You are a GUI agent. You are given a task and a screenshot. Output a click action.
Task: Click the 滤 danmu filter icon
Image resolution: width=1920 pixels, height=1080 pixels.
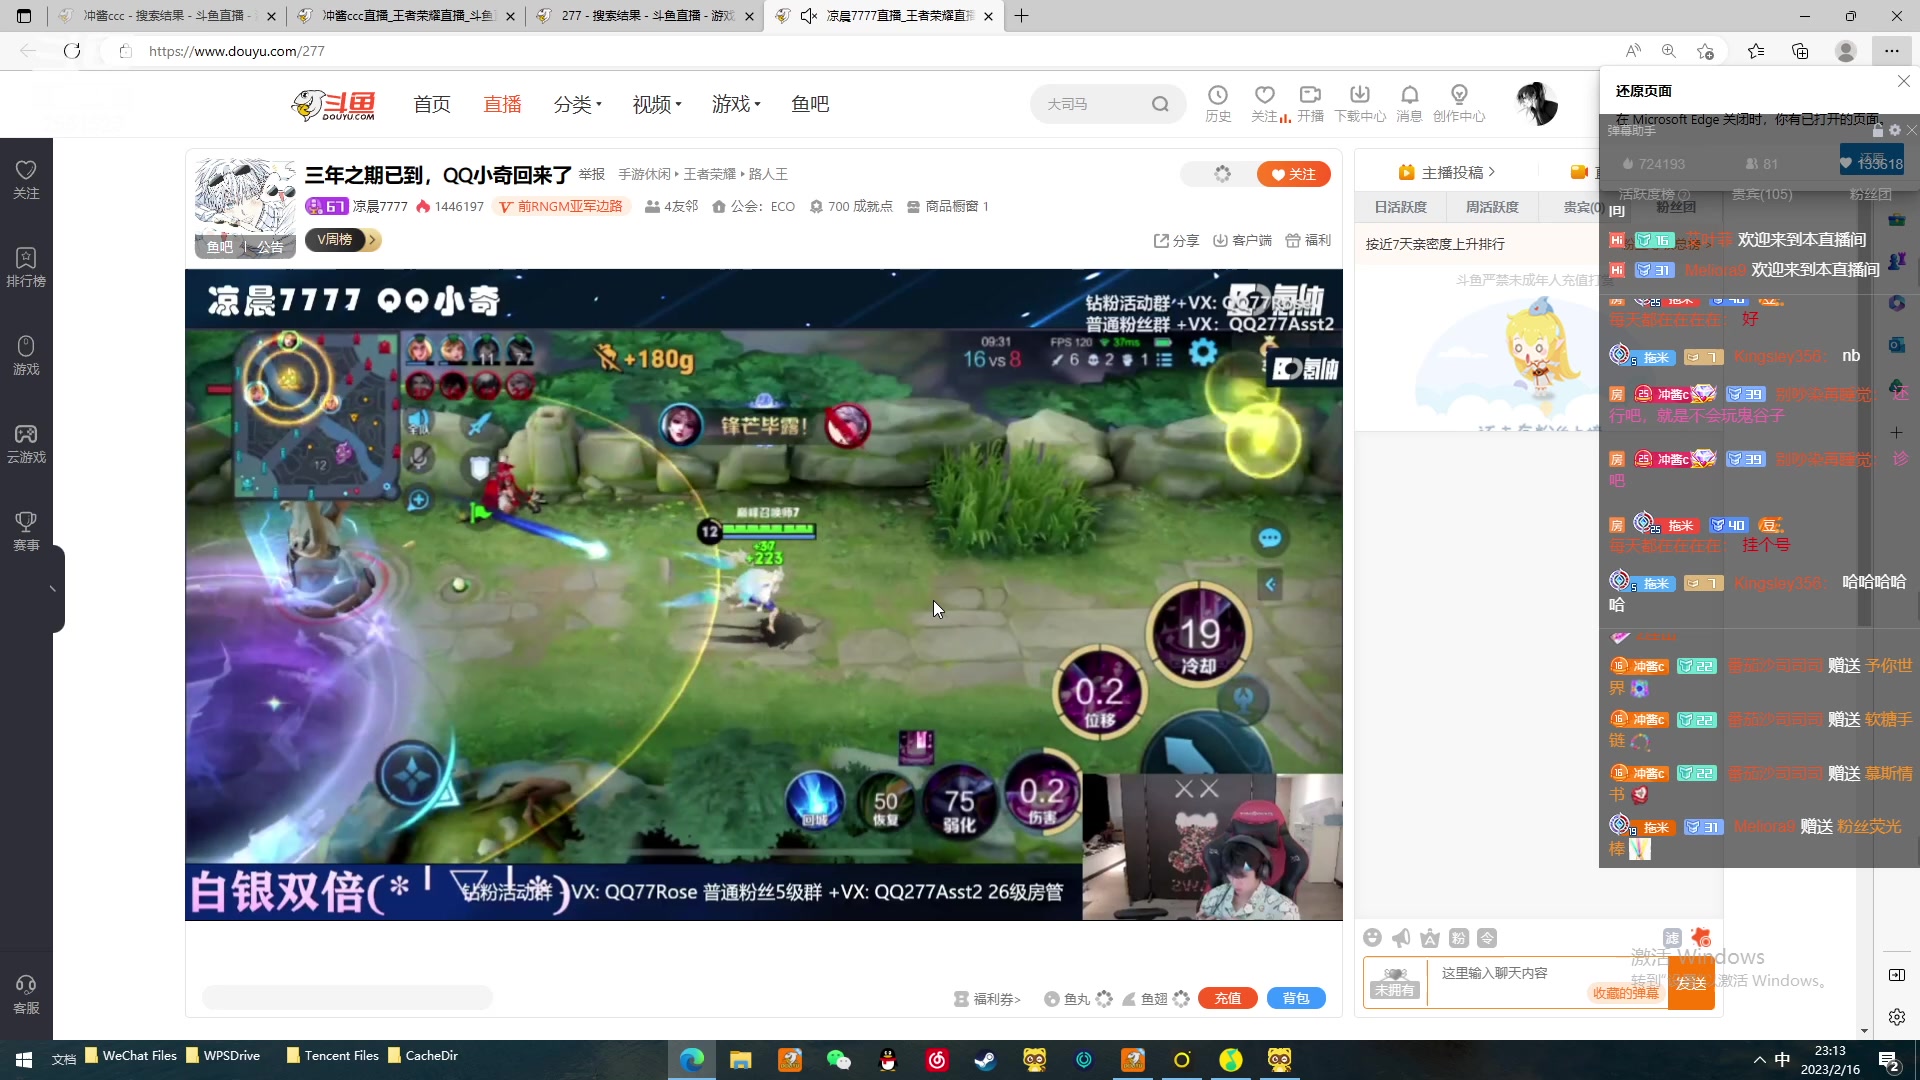coord(1672,938)
